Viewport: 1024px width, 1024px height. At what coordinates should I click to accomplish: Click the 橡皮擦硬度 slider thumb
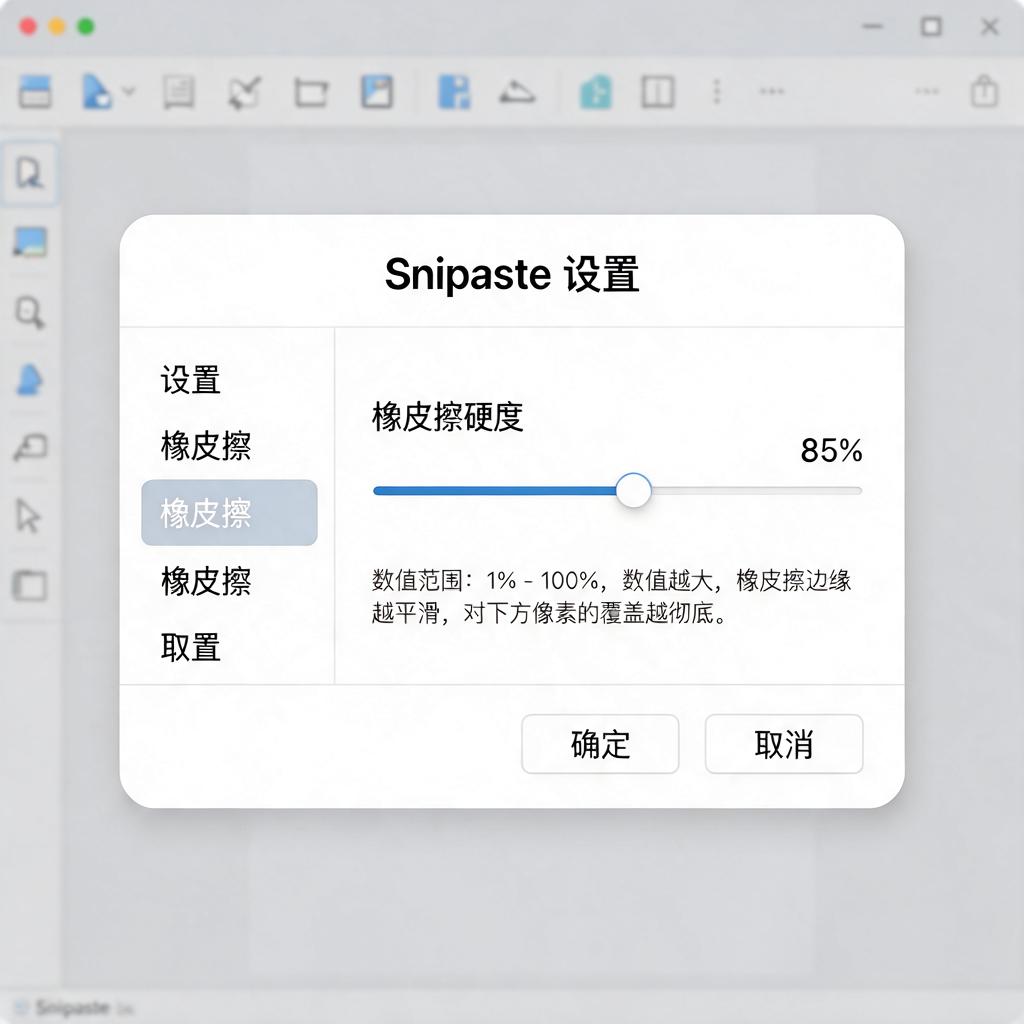[633, 490]
